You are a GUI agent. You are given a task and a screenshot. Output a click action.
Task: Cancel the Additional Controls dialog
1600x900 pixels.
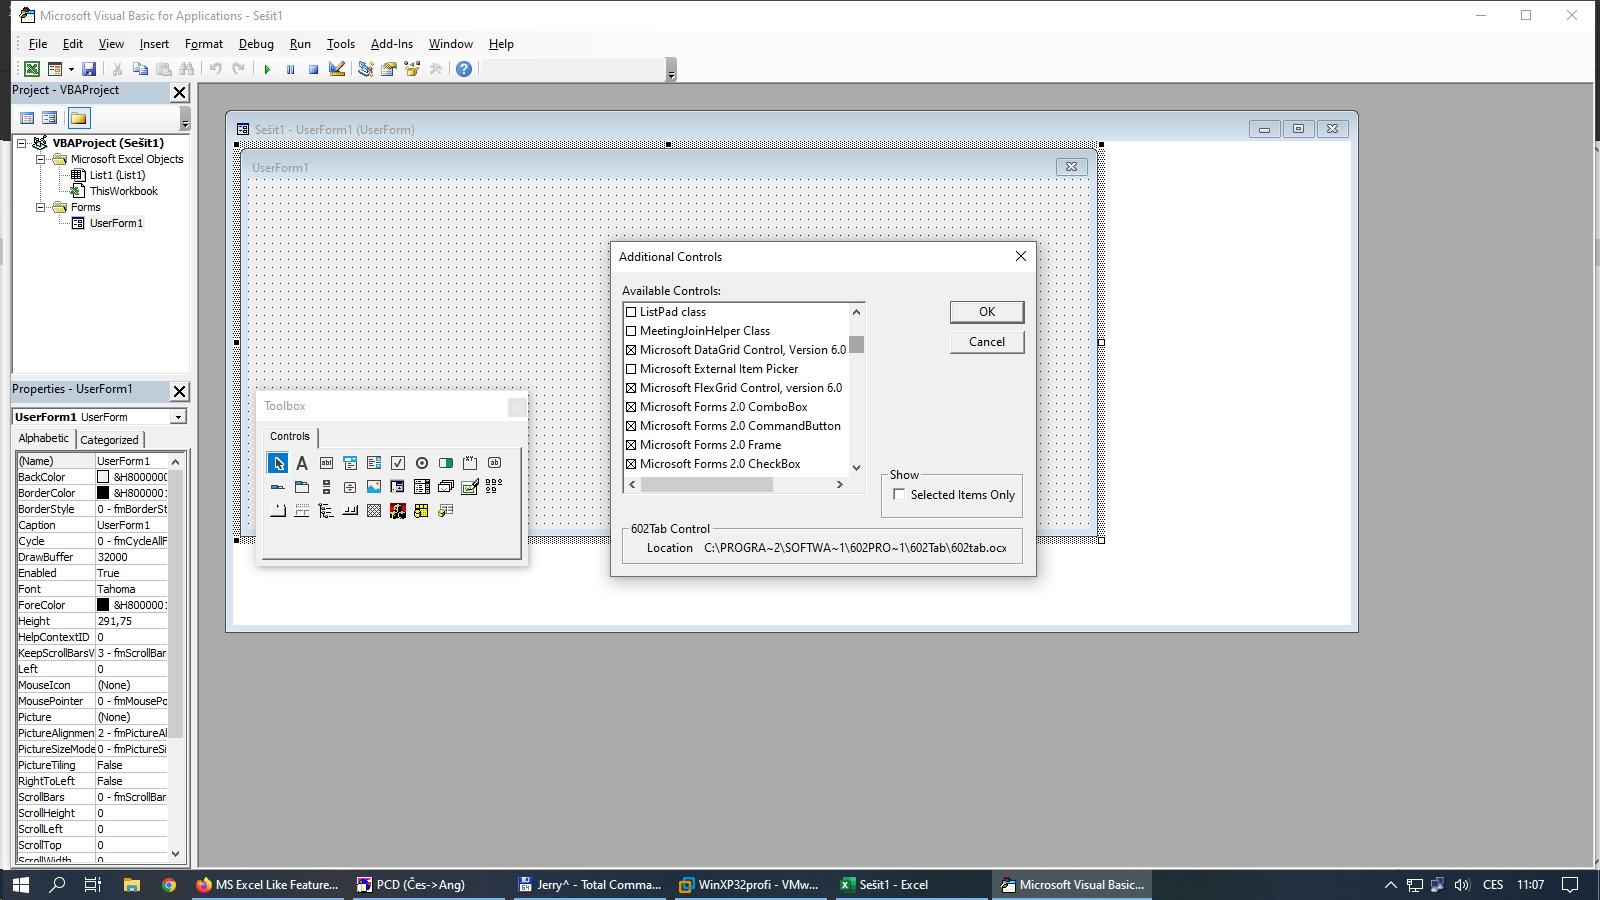987,342
